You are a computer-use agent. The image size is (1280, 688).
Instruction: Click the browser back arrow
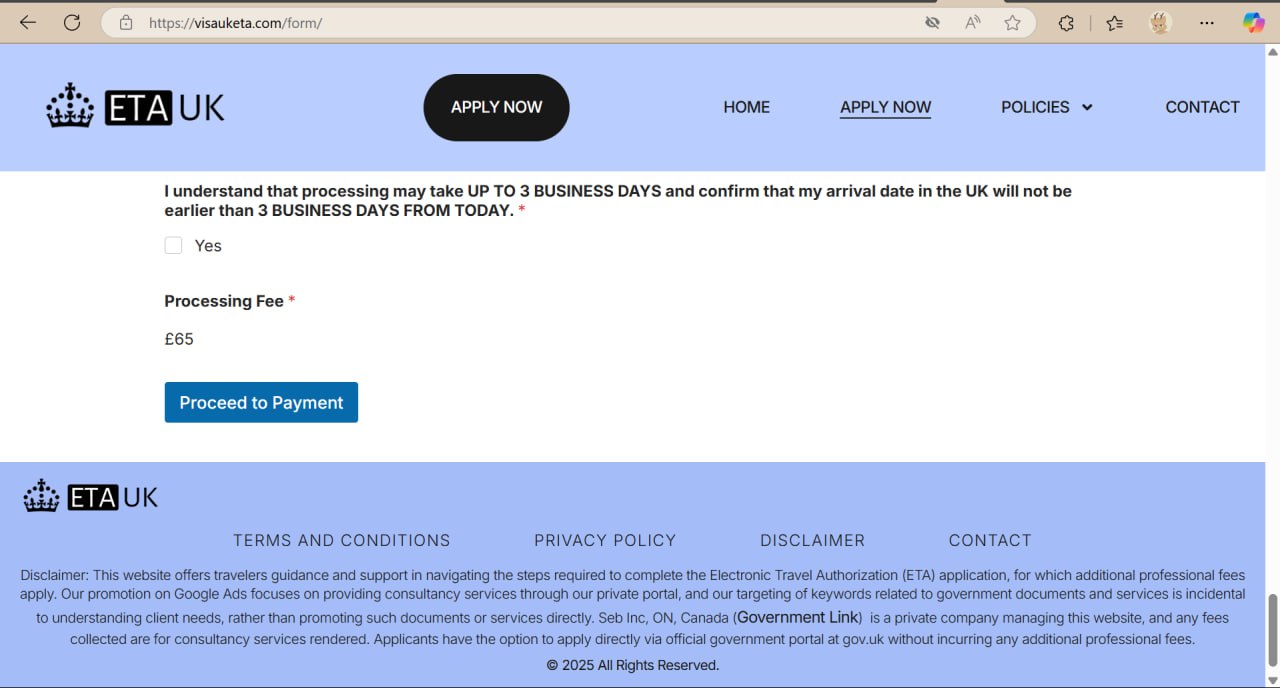tap(28, 22)
